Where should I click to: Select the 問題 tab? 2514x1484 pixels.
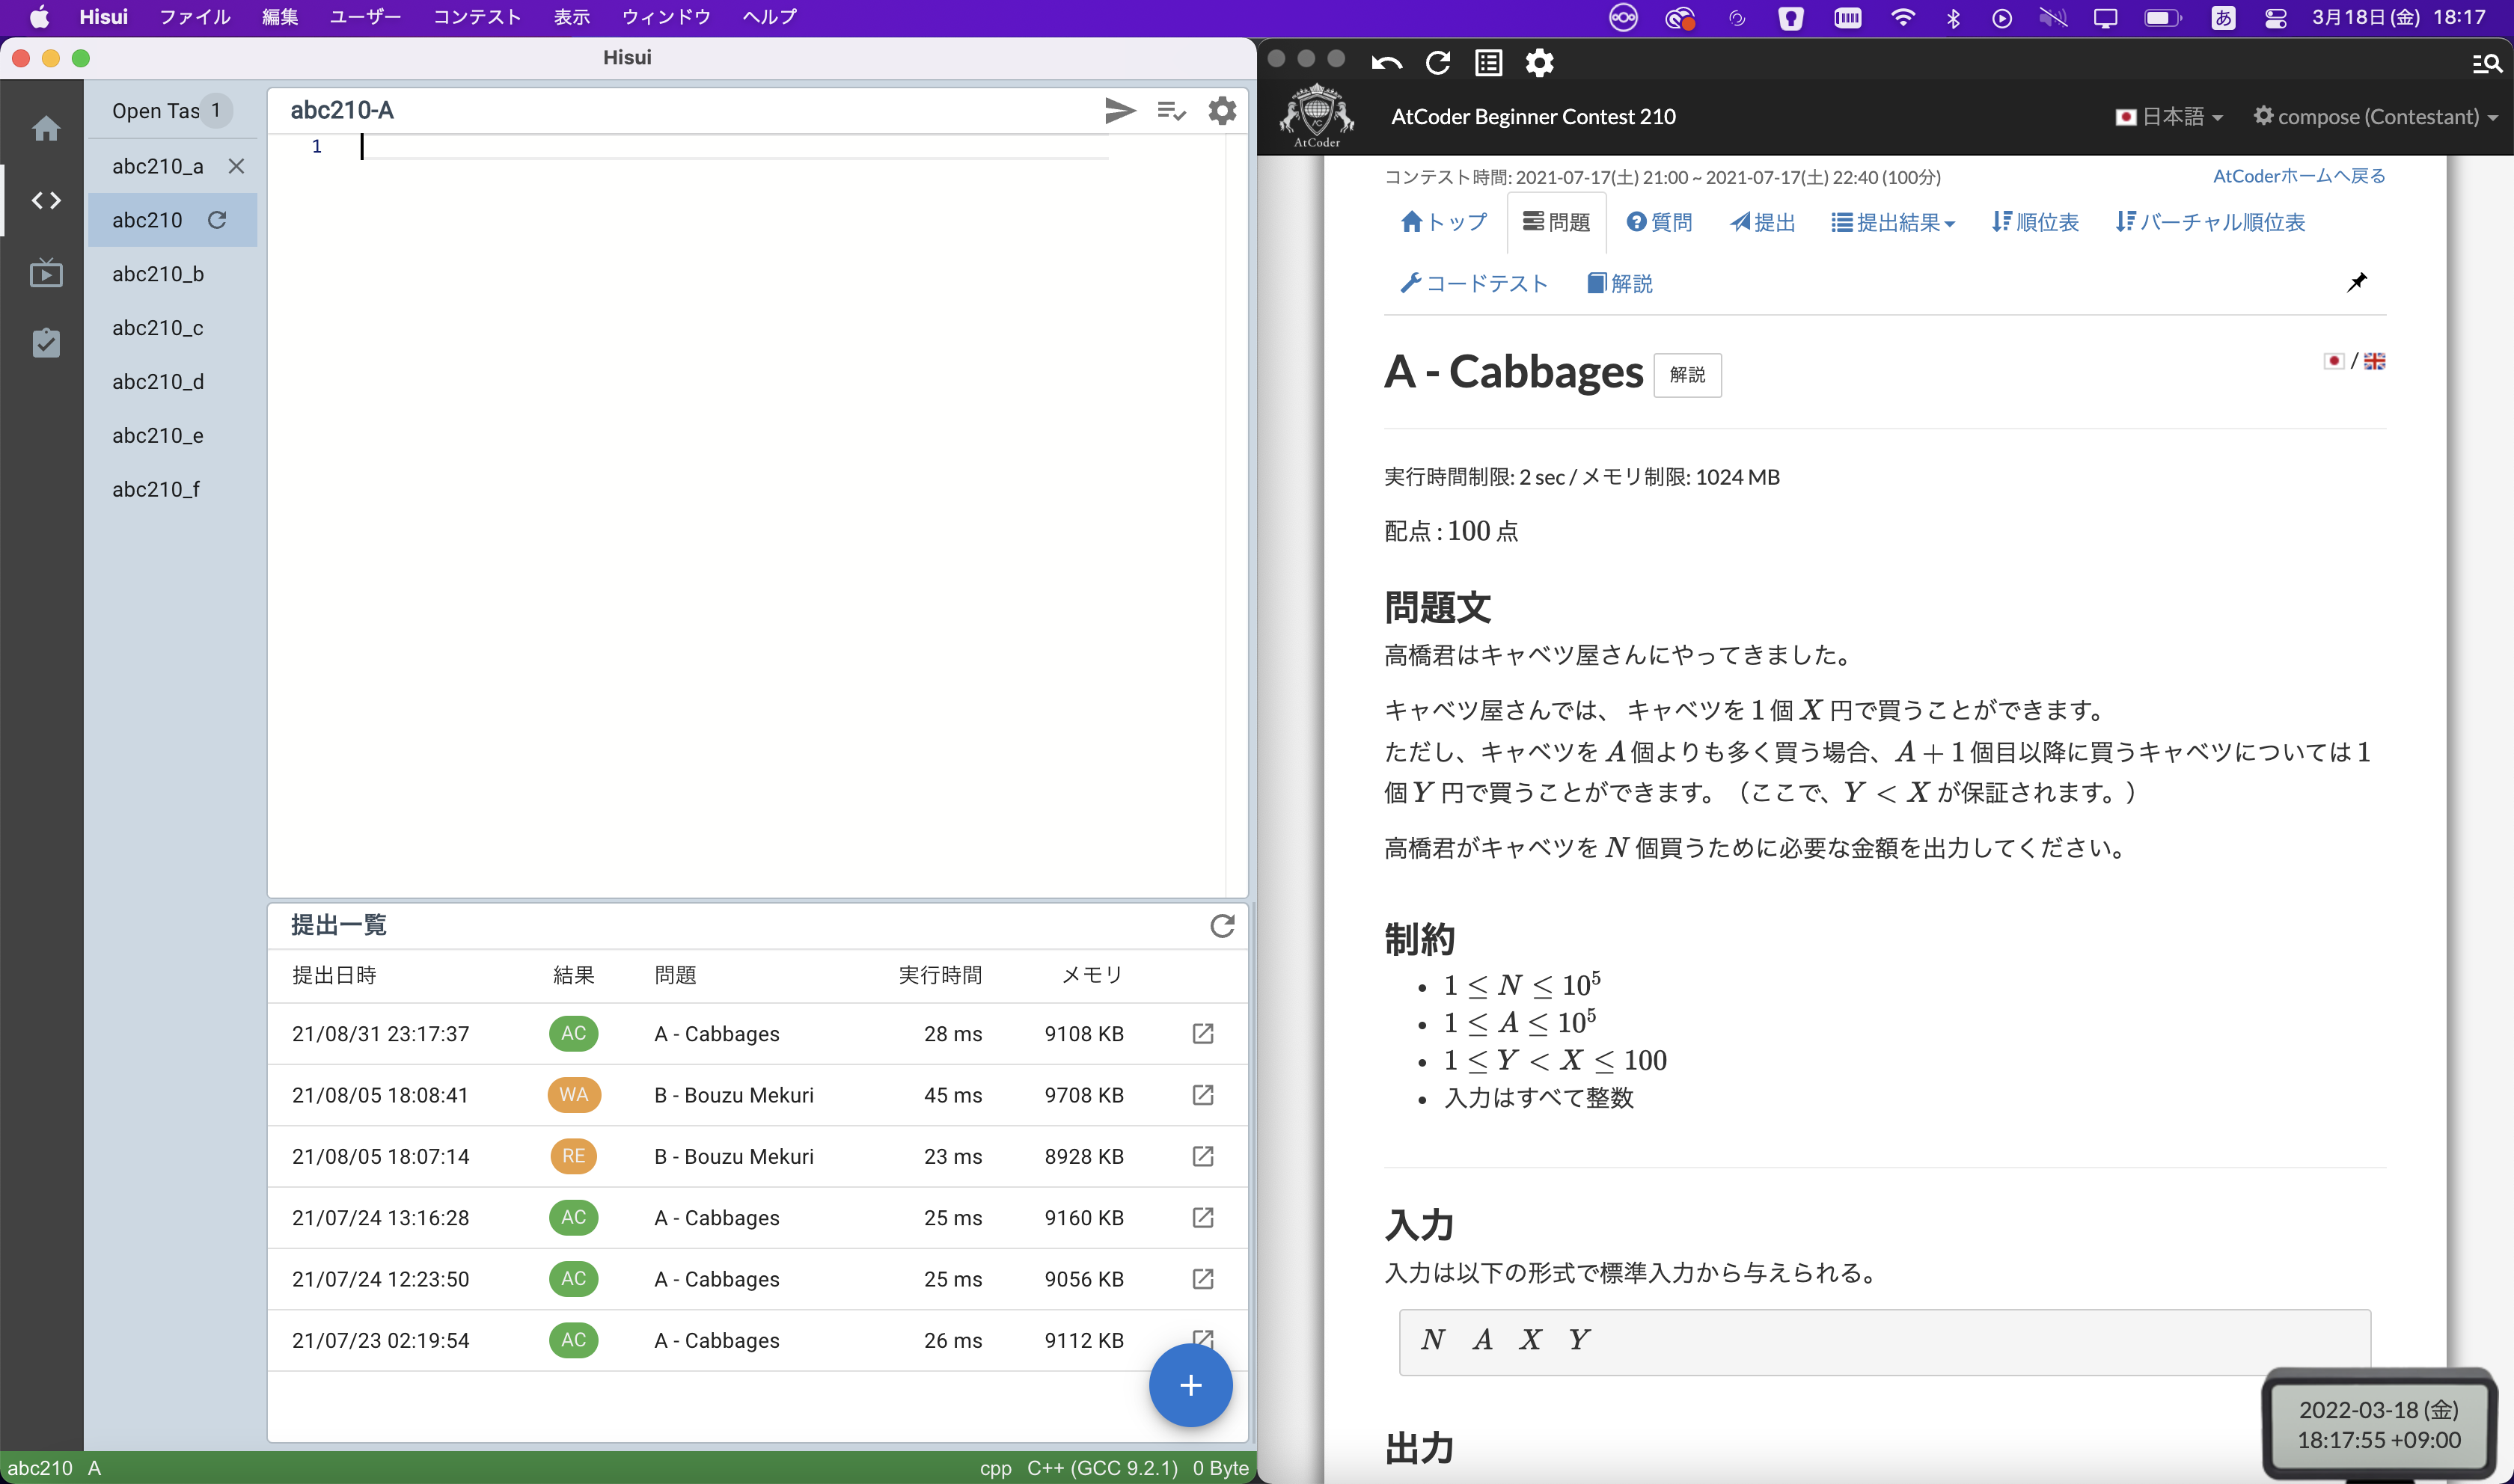click(1556, 222)
